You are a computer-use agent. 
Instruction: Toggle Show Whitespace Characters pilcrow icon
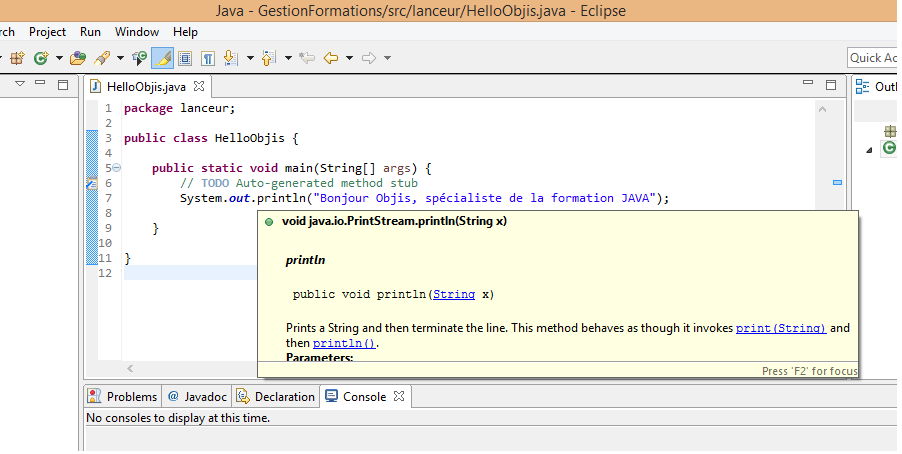[208, 58]
